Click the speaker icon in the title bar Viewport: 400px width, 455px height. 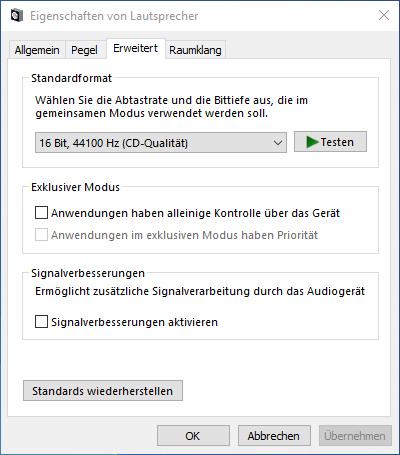click(x=16, y=16)
